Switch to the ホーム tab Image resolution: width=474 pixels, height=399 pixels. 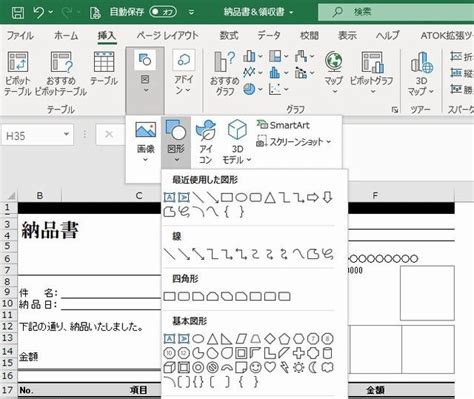[x=66, y=35]
